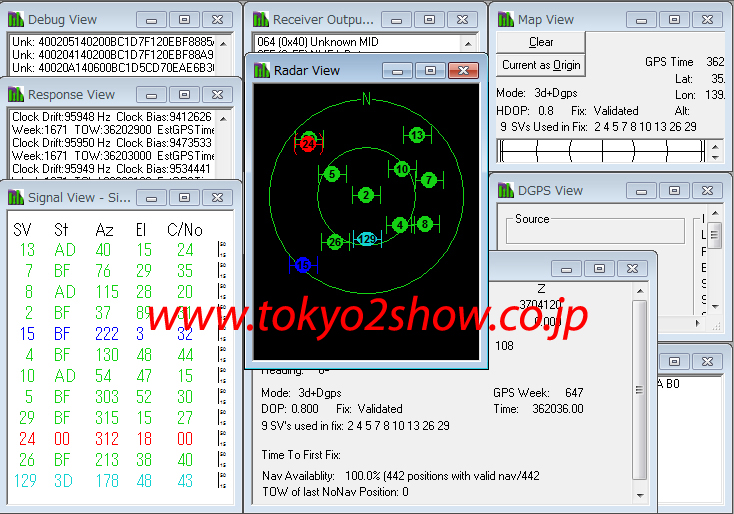The width and height of the screenshot is (734, 514).
Task: Click the C/No column header
Action: [184, 230]
